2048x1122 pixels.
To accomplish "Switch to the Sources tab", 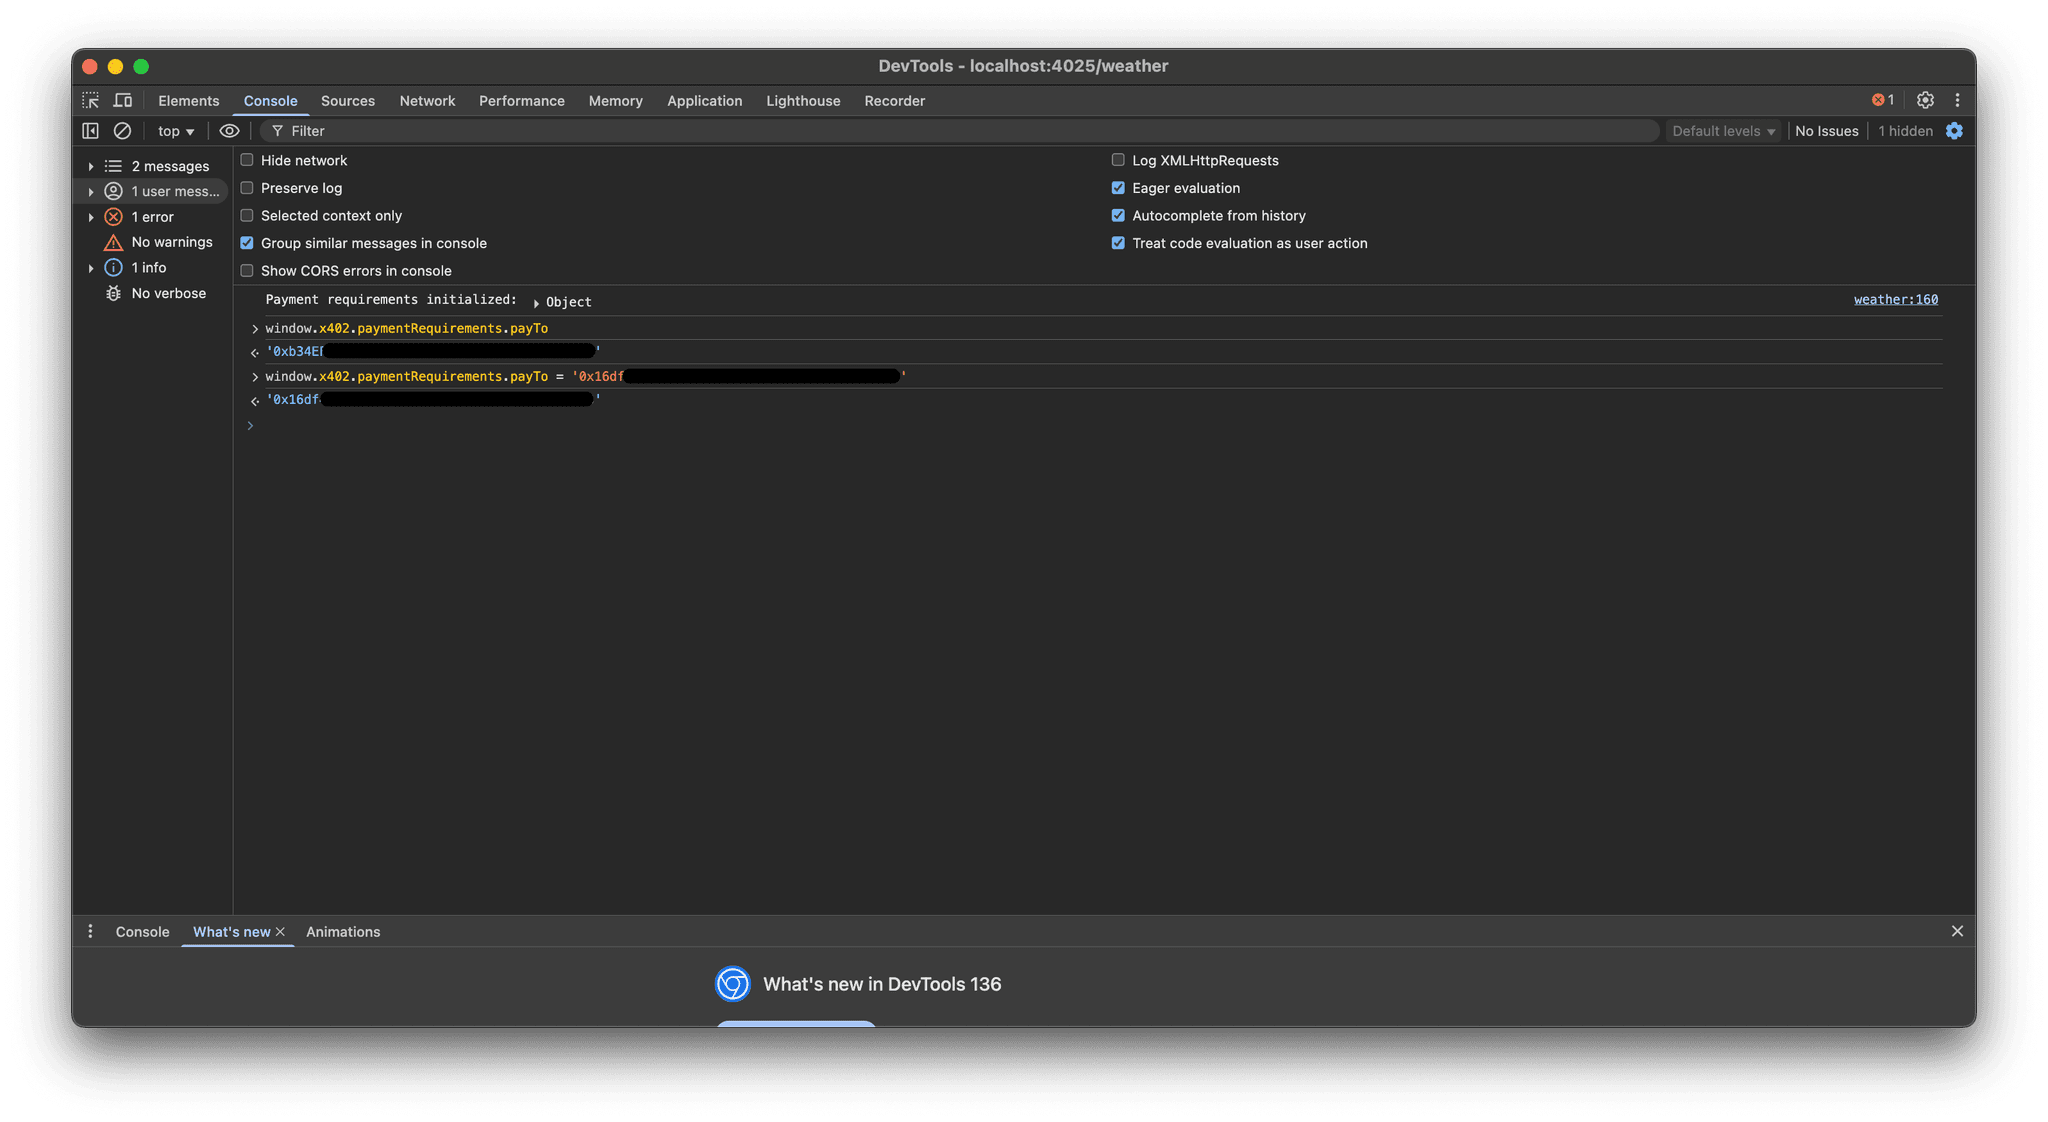I will click(348, 100).
